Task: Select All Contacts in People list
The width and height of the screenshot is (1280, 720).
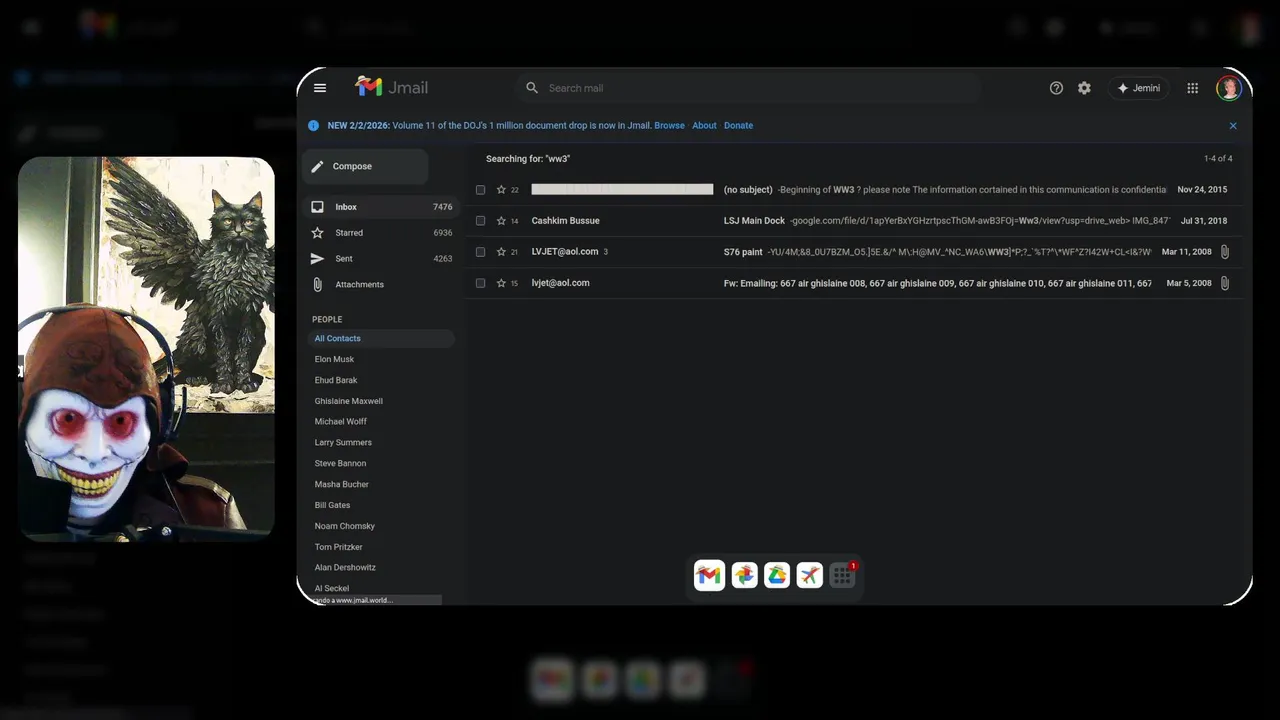Action: (x=380, y=339)
